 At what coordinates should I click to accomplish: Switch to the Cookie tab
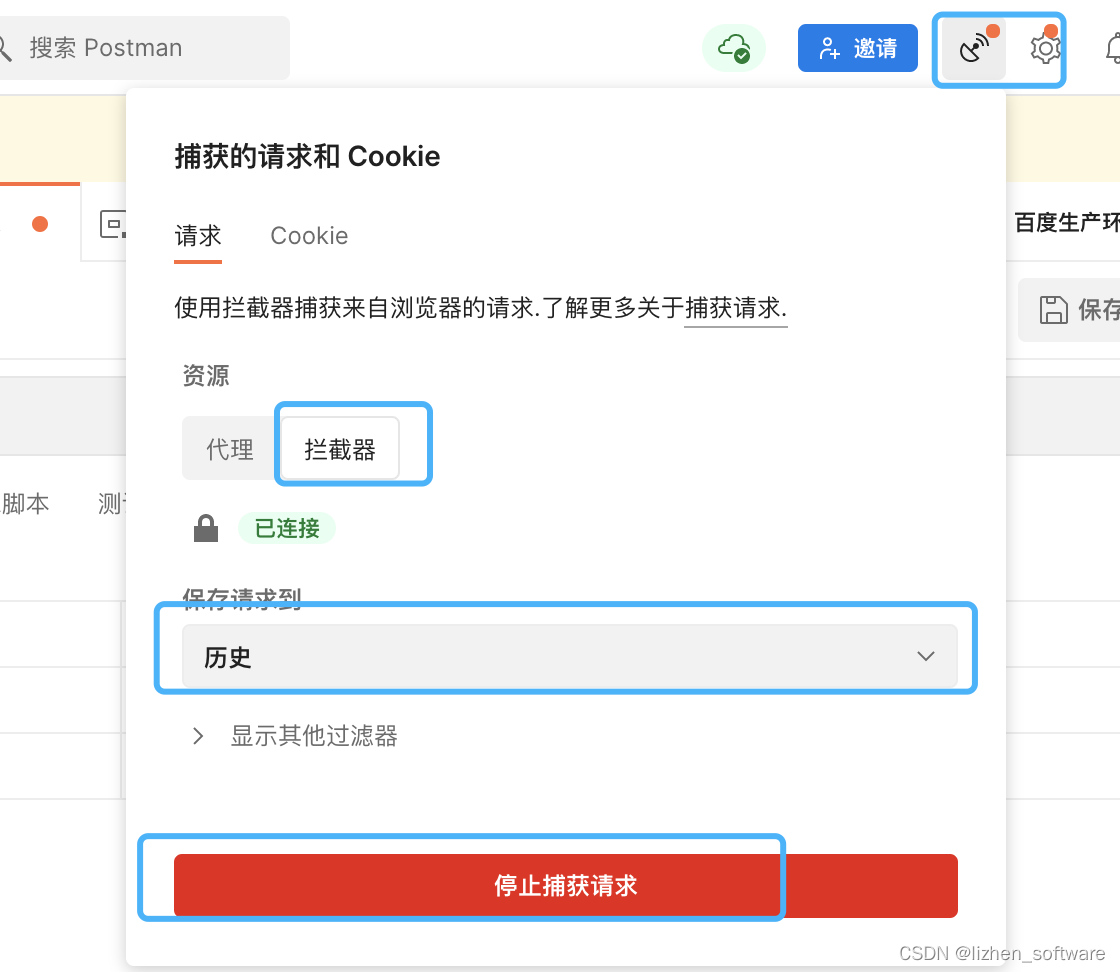pos(309,236)
